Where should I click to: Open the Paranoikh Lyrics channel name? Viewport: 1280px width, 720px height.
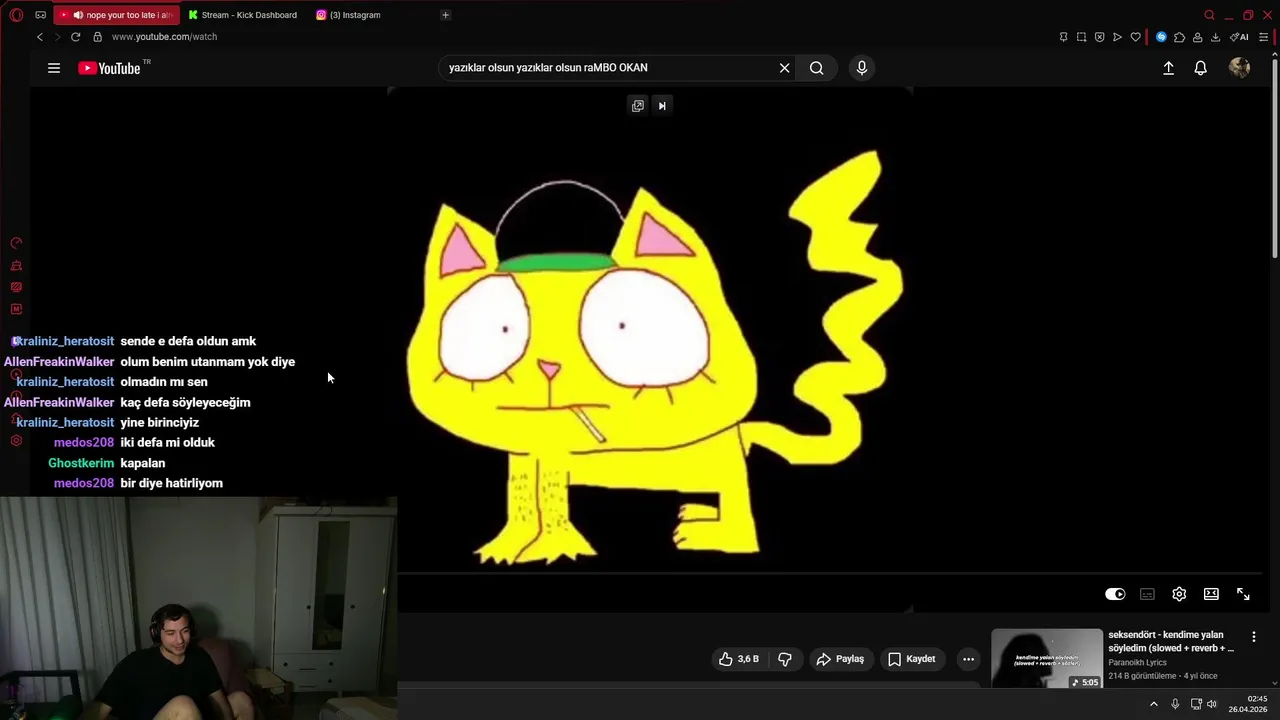(1137, 663)
